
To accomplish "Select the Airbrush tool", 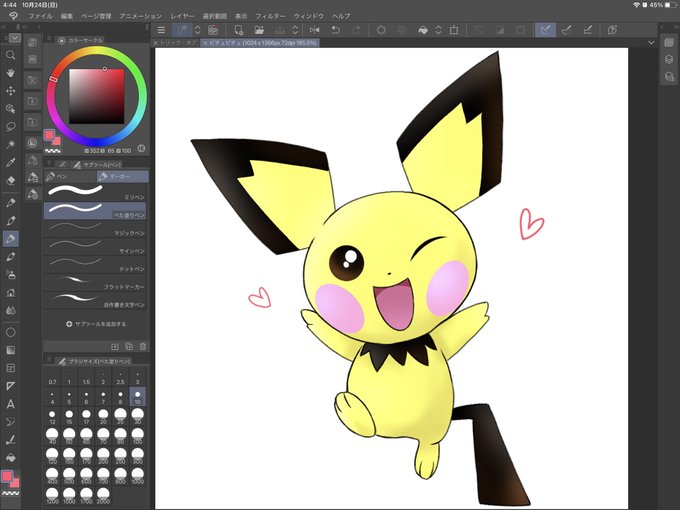I will [x=10, y=275].
